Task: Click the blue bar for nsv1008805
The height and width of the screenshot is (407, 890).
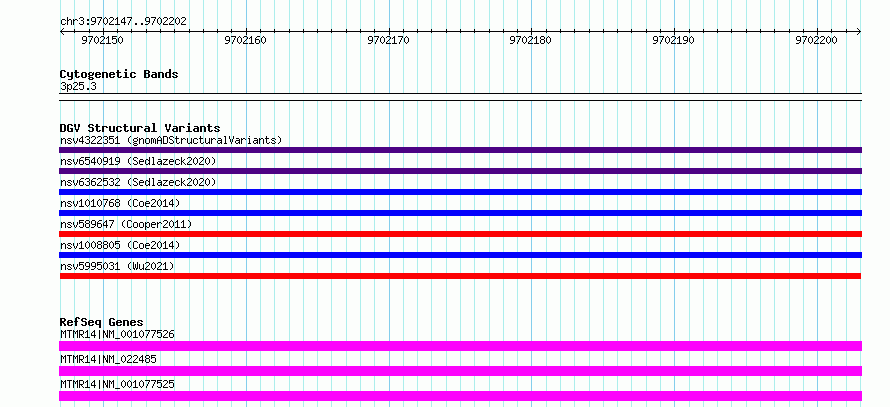Action: (x=460, y=255)
